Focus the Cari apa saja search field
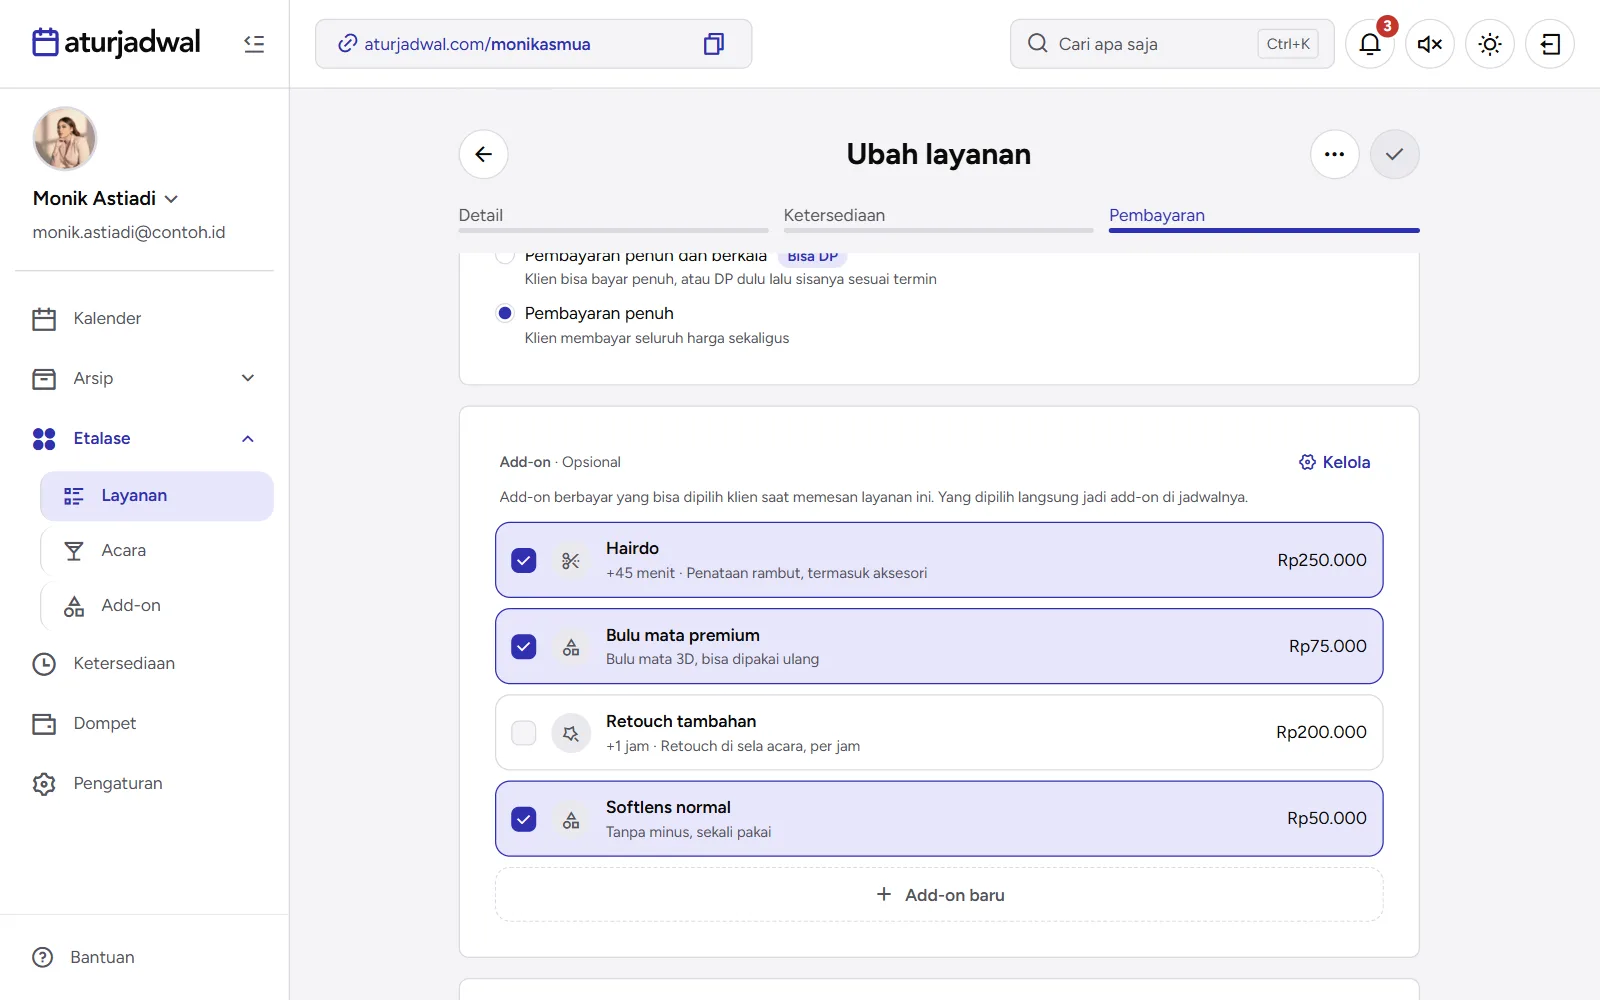 pos(1172,44)
